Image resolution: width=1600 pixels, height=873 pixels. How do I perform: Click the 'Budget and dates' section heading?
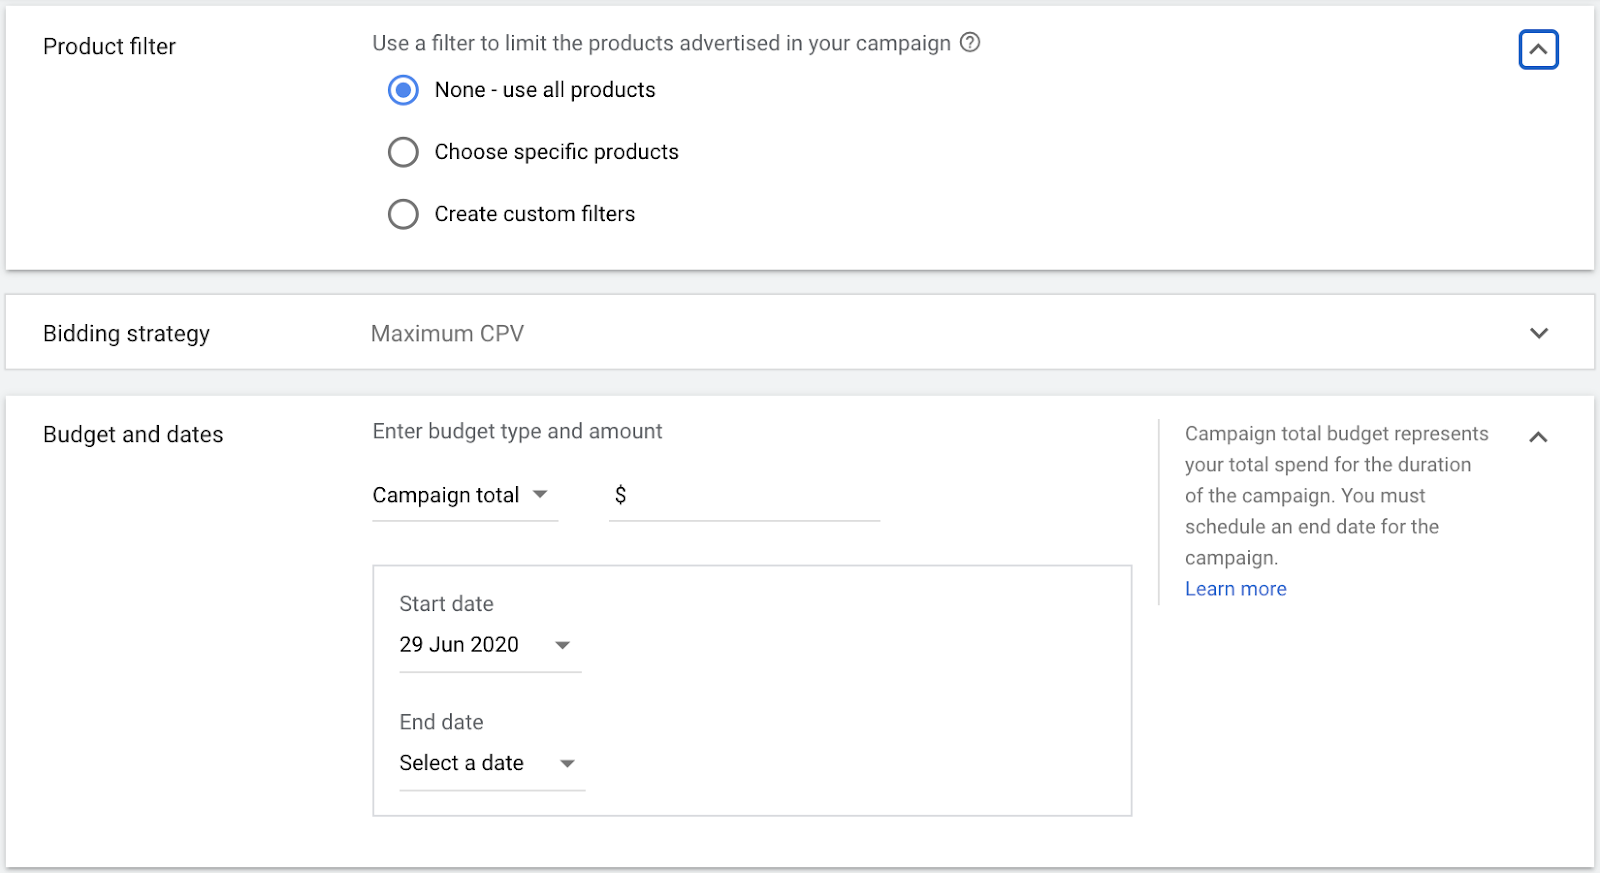133,434
